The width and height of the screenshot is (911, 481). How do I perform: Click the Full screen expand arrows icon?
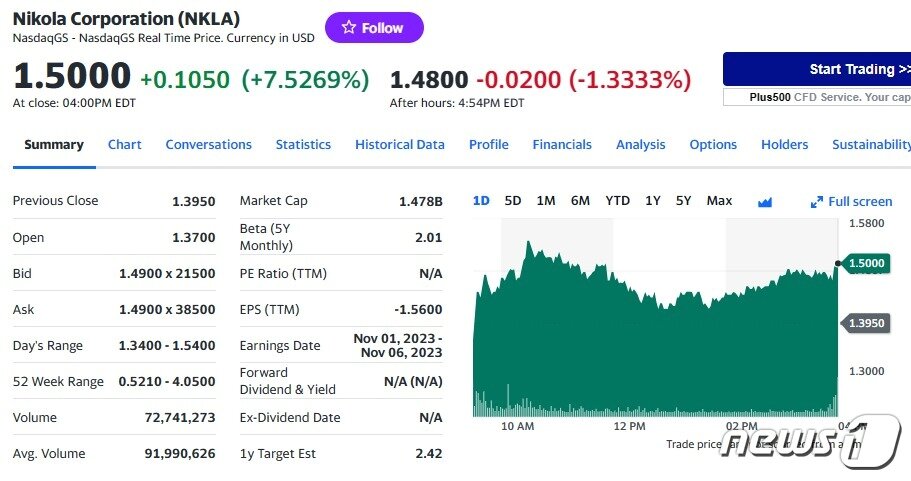(x=817, y=202)
